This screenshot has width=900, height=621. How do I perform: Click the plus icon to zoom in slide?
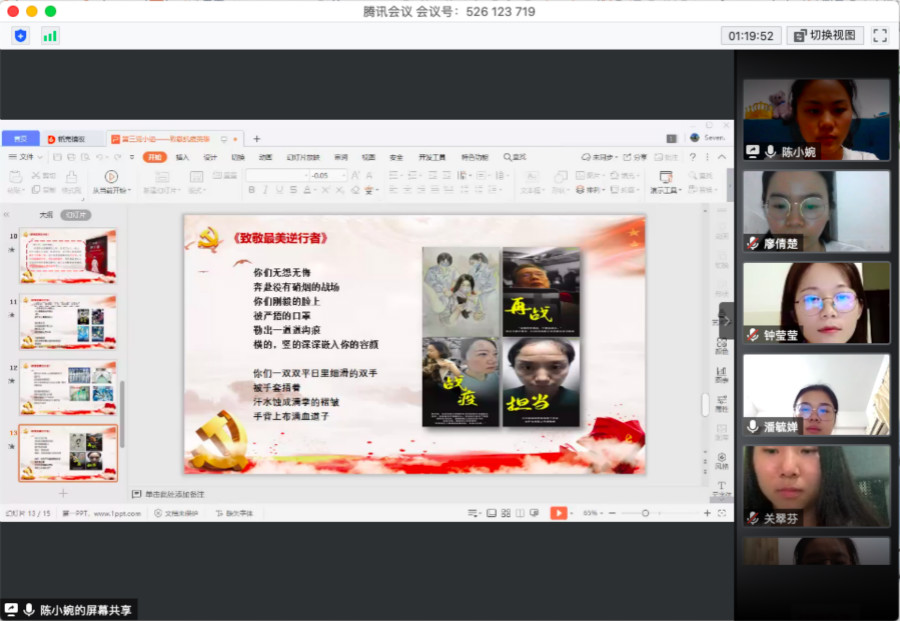707,513
